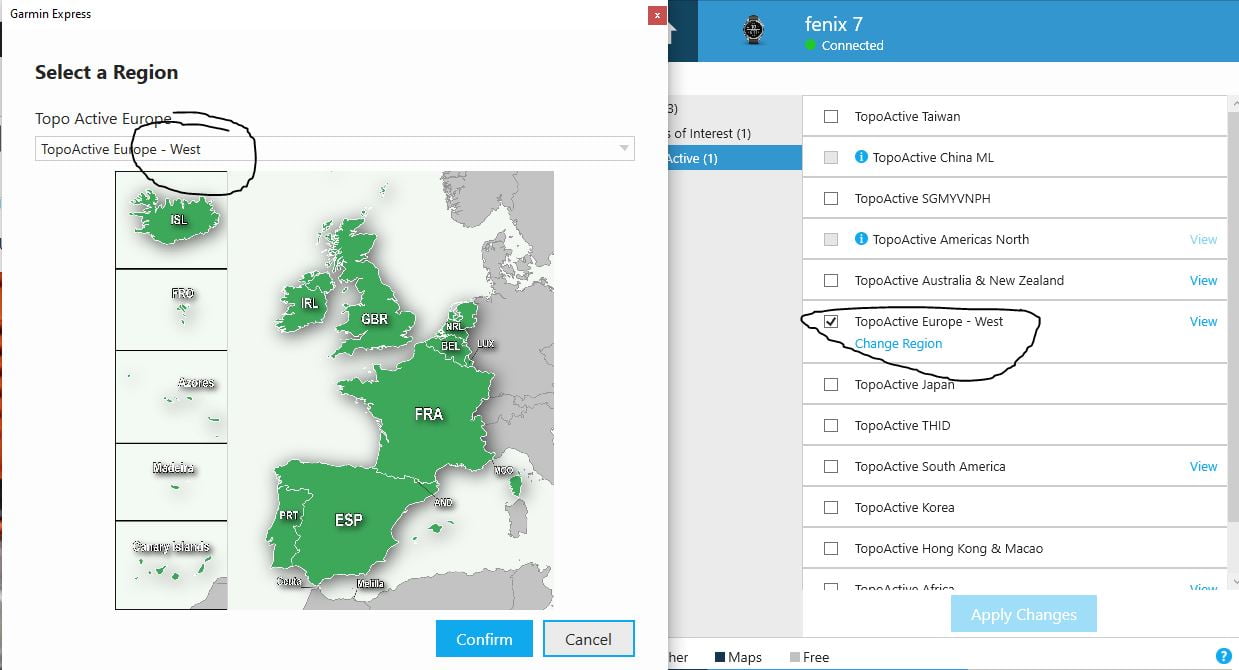Open the blue help question mark icon
Image resolution: width=1239 pixels, height=670 pixels.
pos(1223,657)
